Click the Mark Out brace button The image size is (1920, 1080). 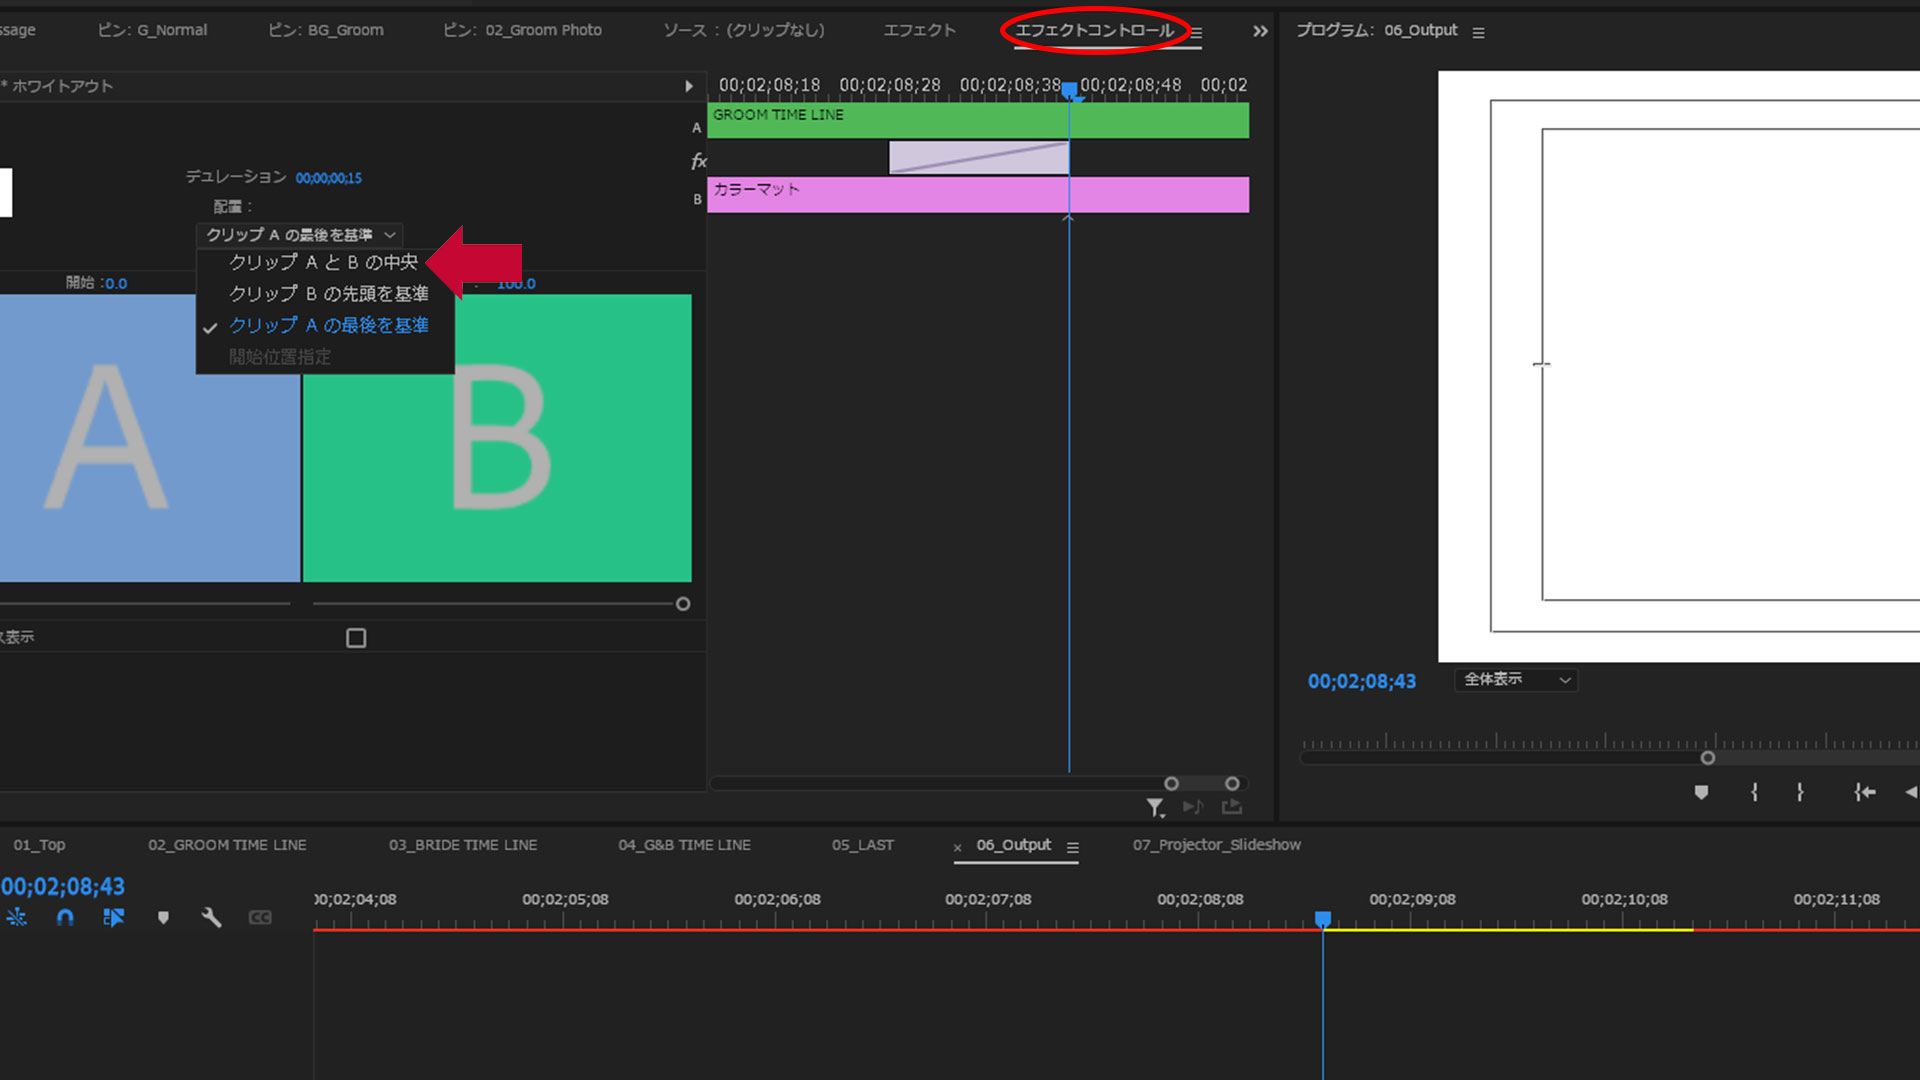[1800, 792]
